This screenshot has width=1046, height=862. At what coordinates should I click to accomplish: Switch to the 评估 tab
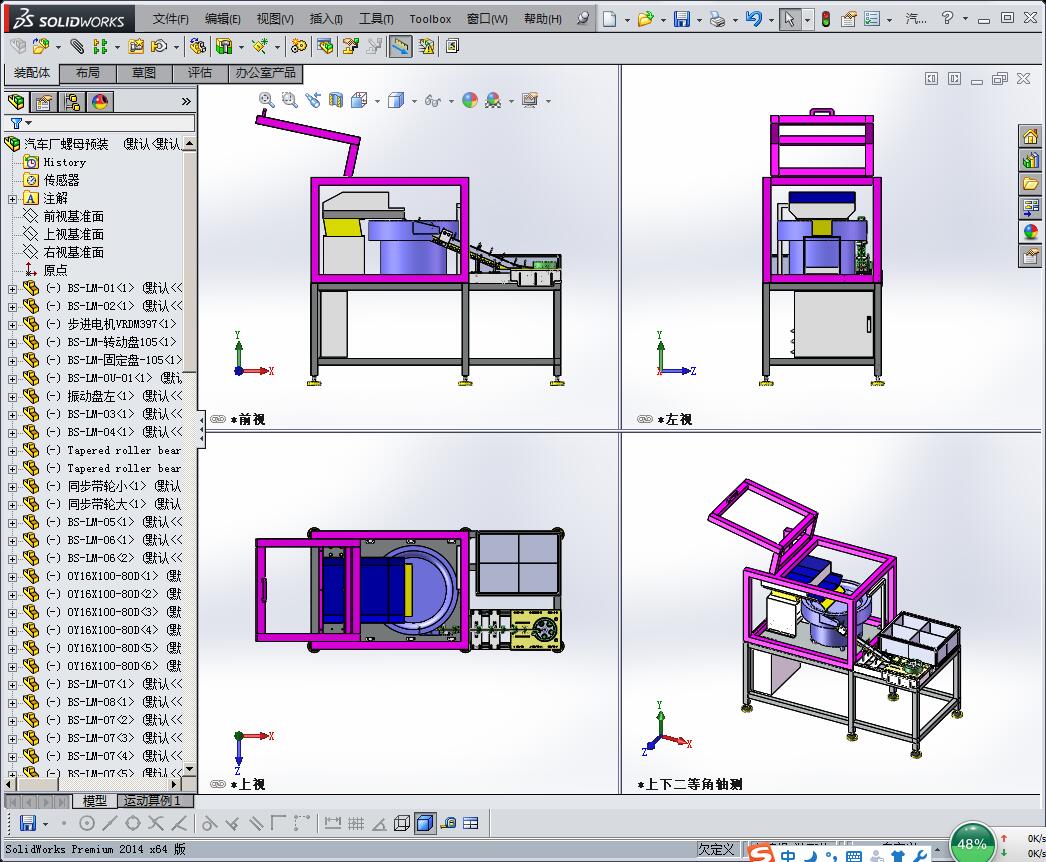pyautogui.click(x=200, y=73)
